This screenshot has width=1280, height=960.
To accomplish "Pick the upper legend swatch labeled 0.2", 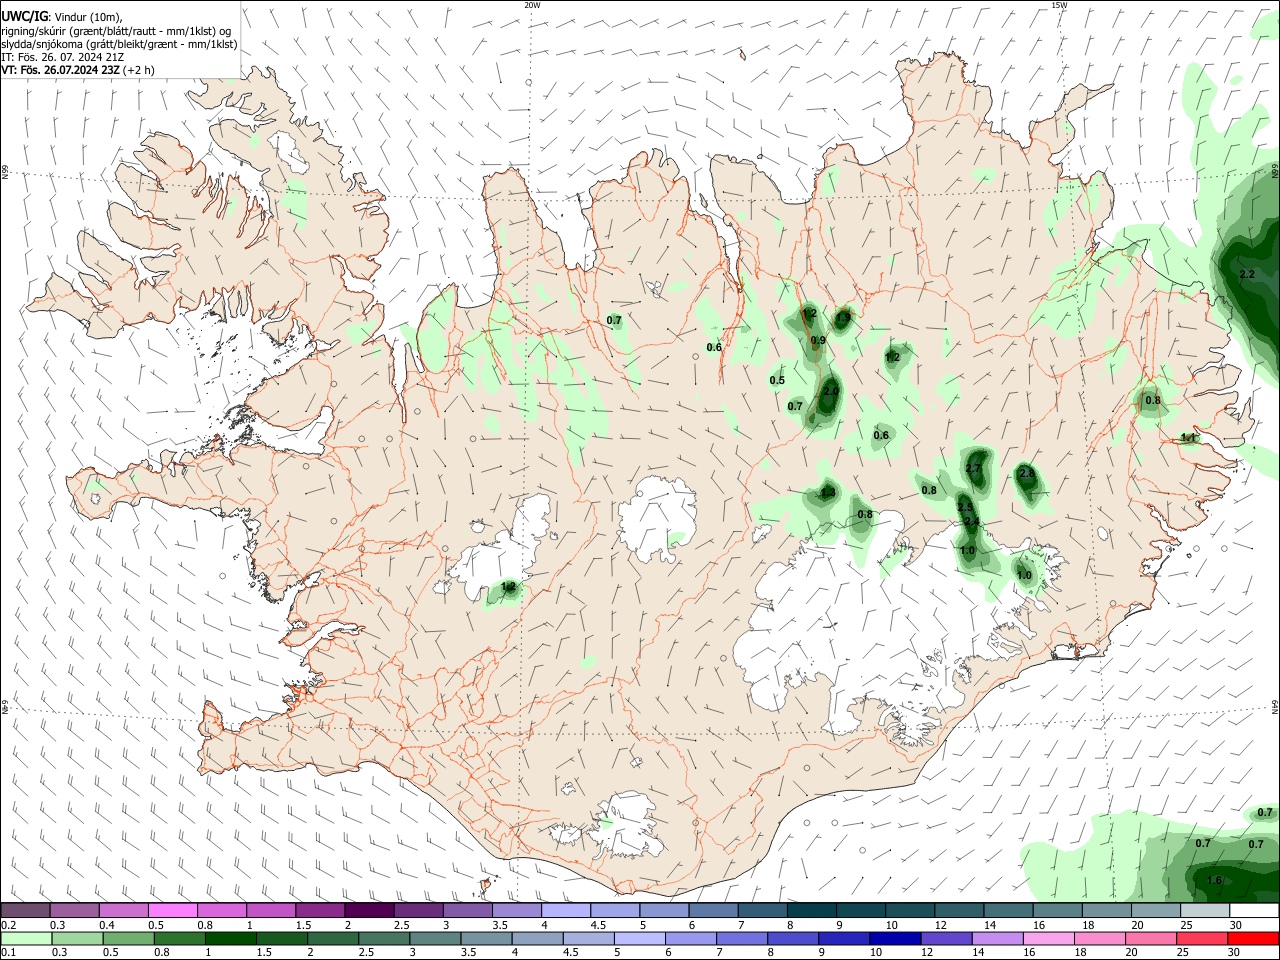I will [25, 910].
